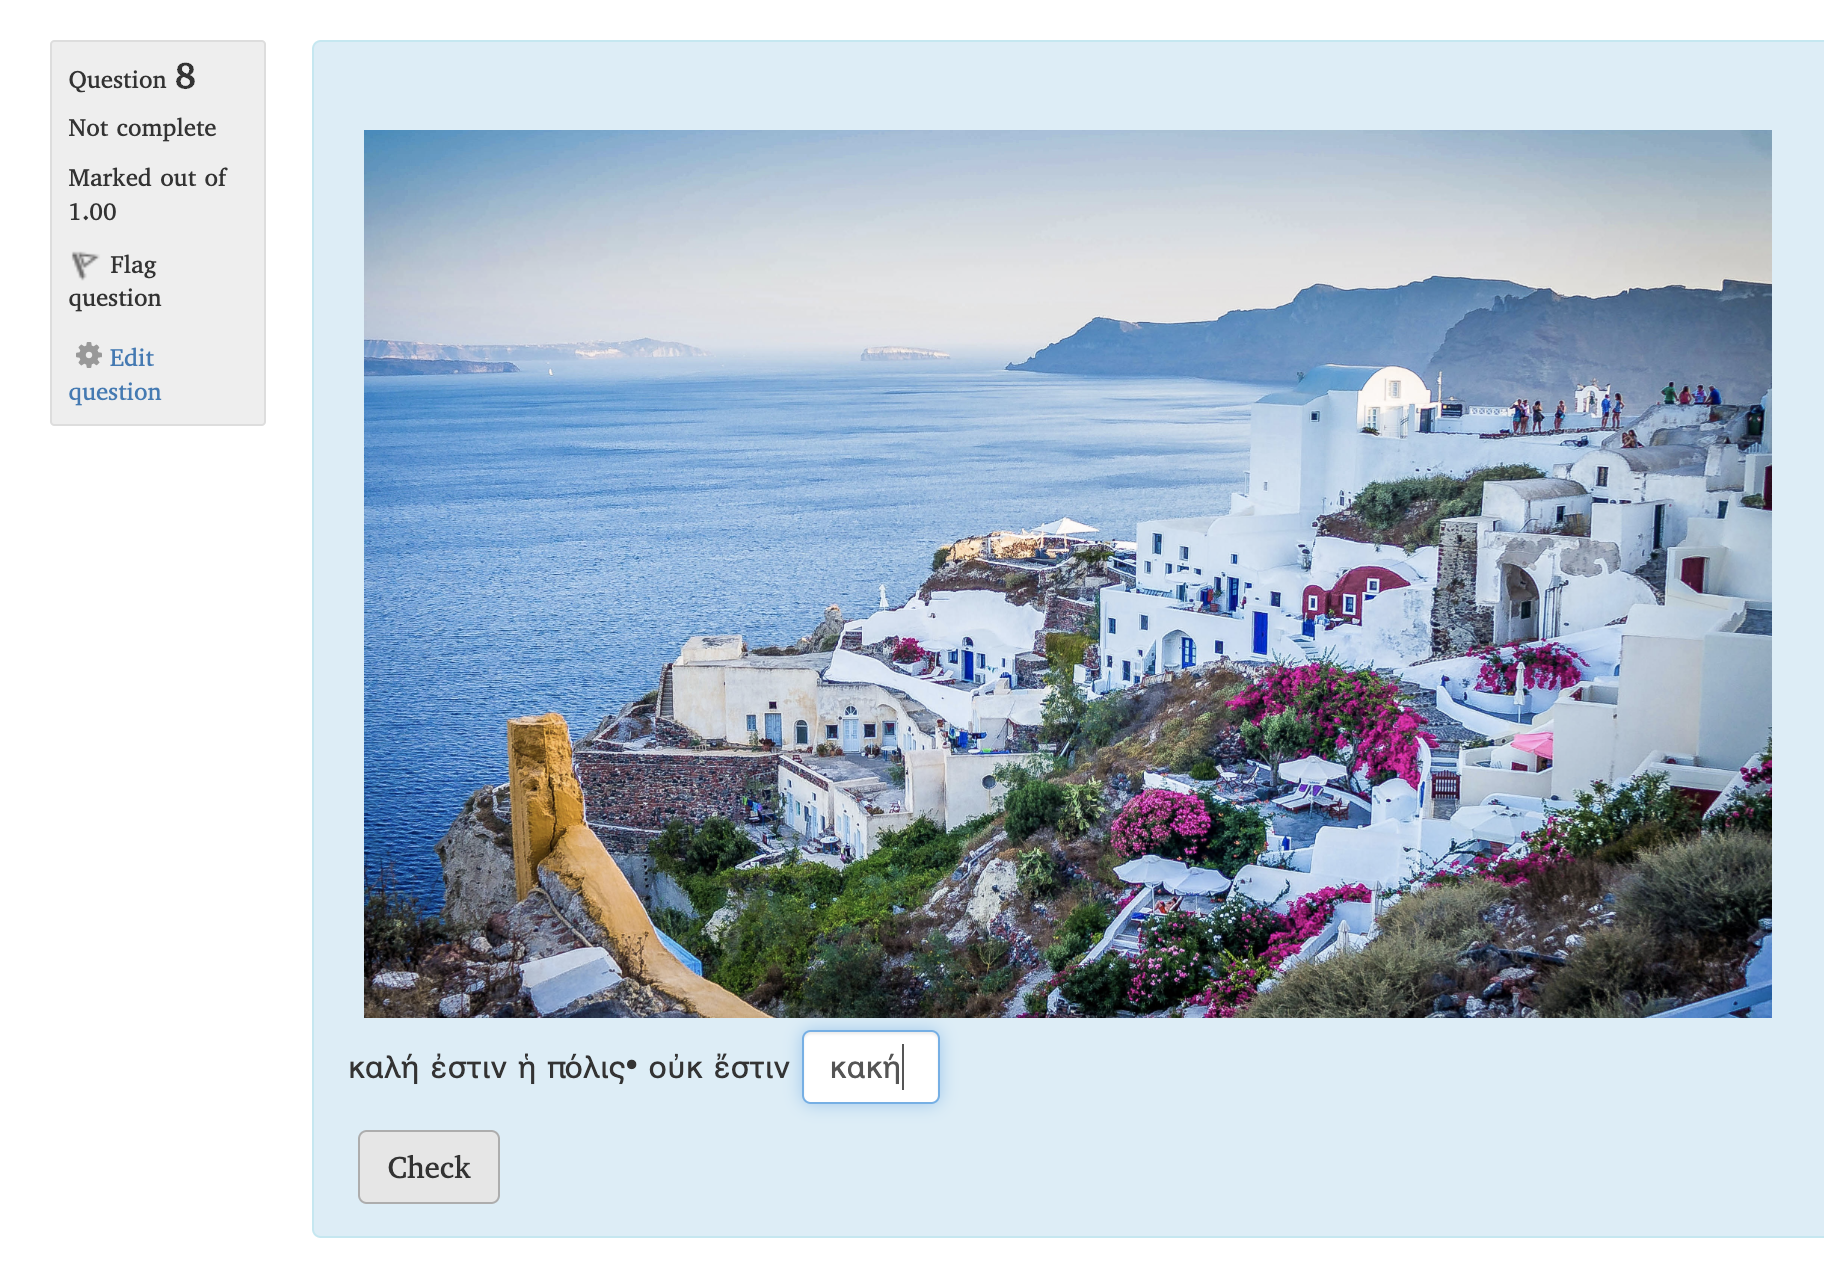Click the words οὐκ ἔστιν before the field
Viewport: 1824px width, 1264px height.
pos(719,1068)
